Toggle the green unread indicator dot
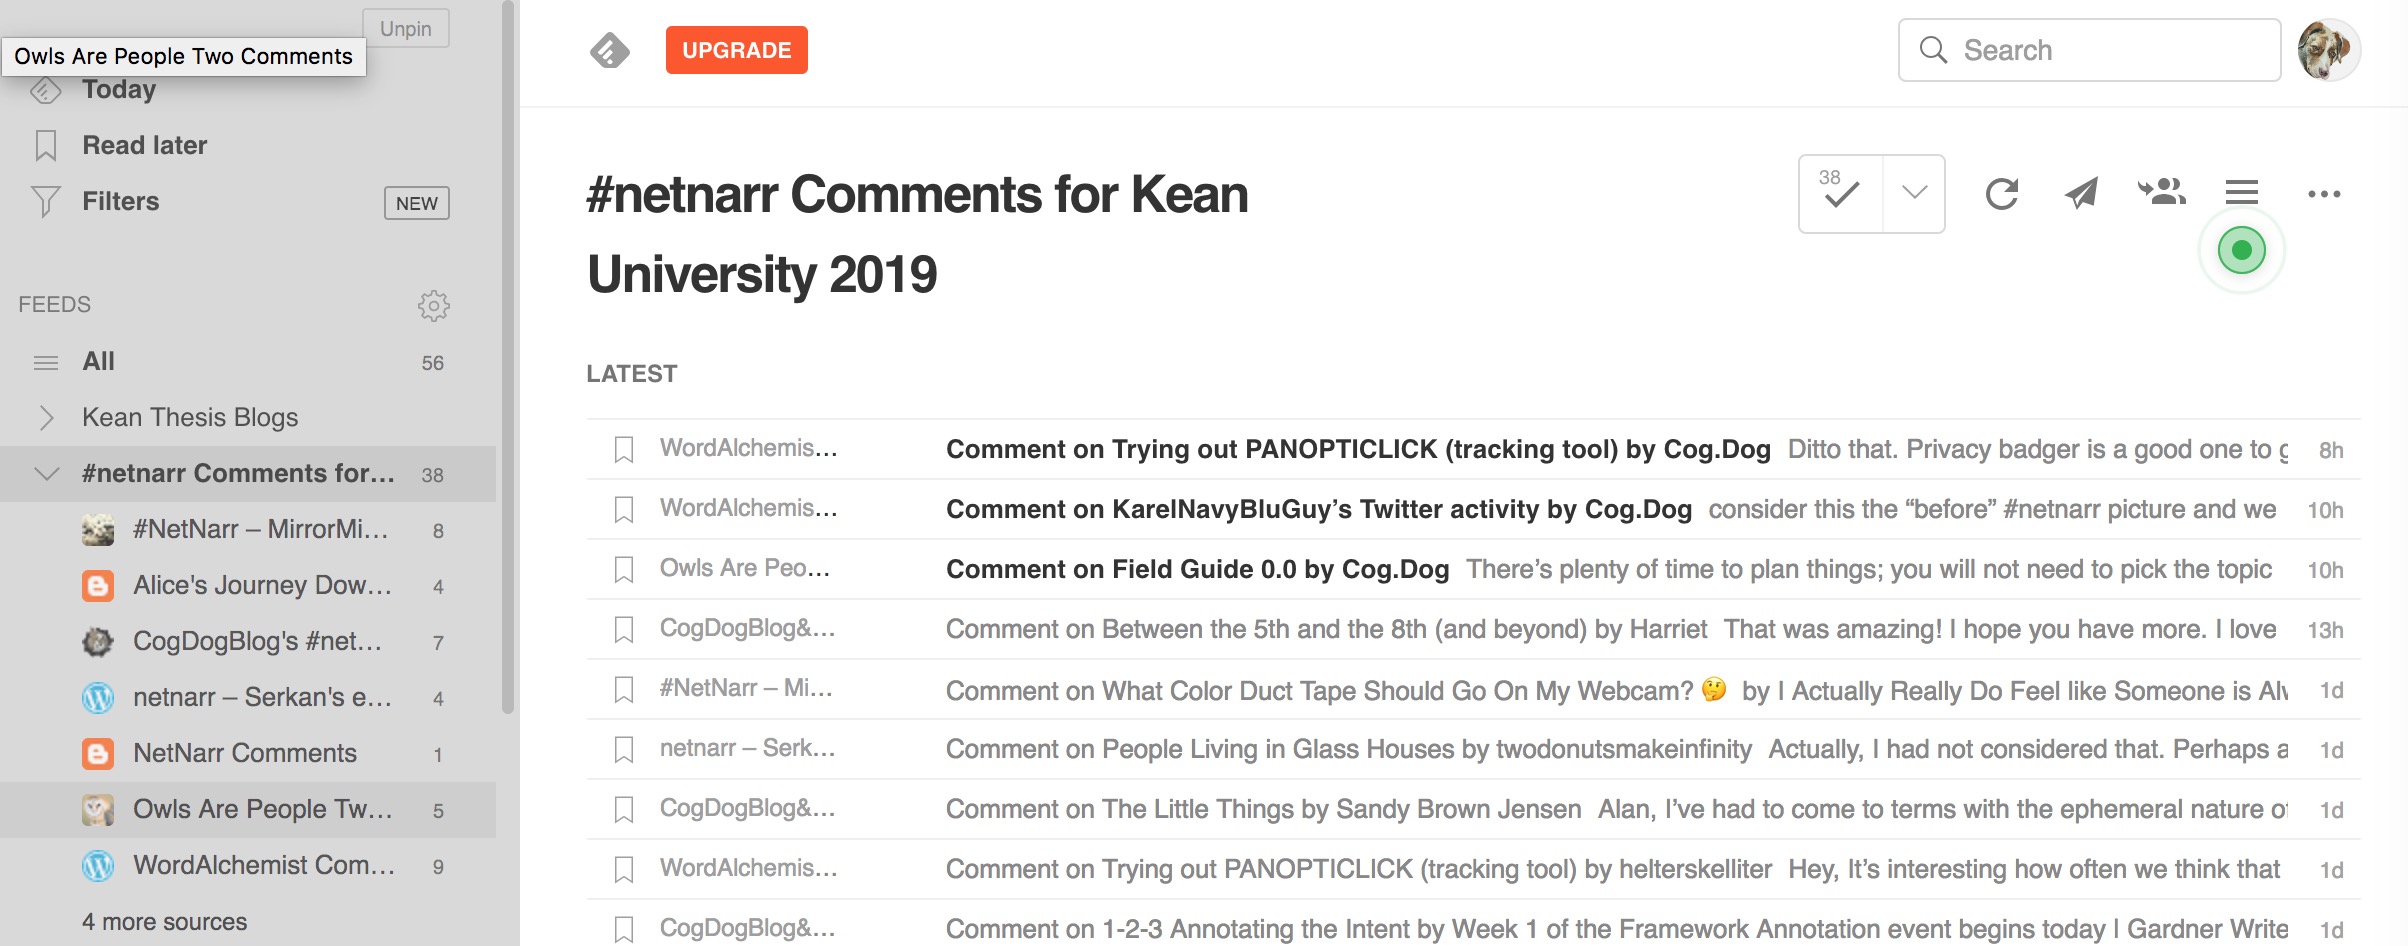 click(x=2240, y=251)
